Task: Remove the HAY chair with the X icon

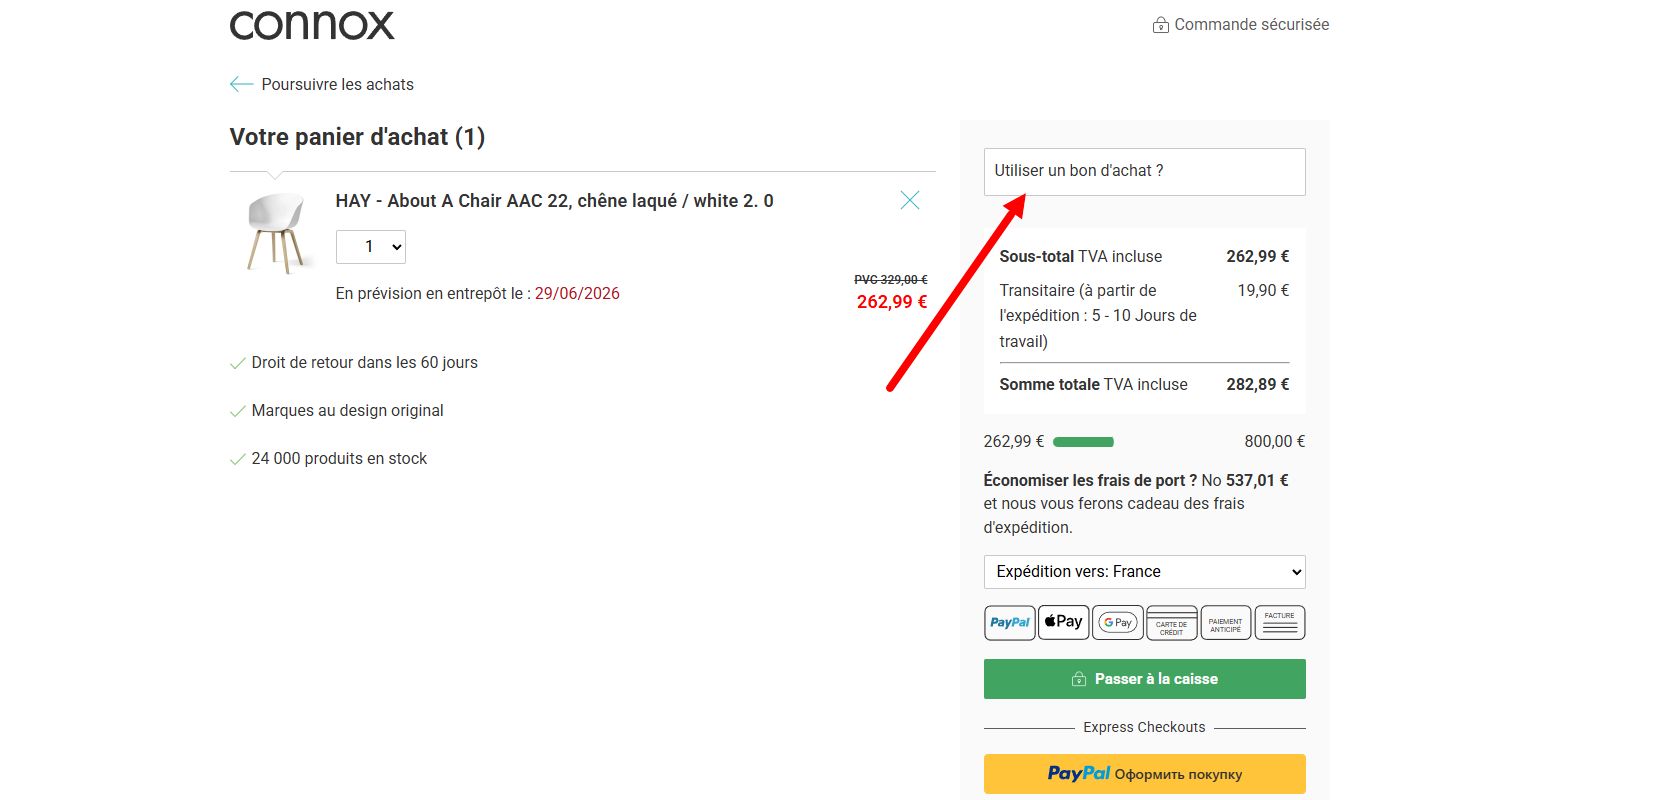Action: (x=910, y=200)
